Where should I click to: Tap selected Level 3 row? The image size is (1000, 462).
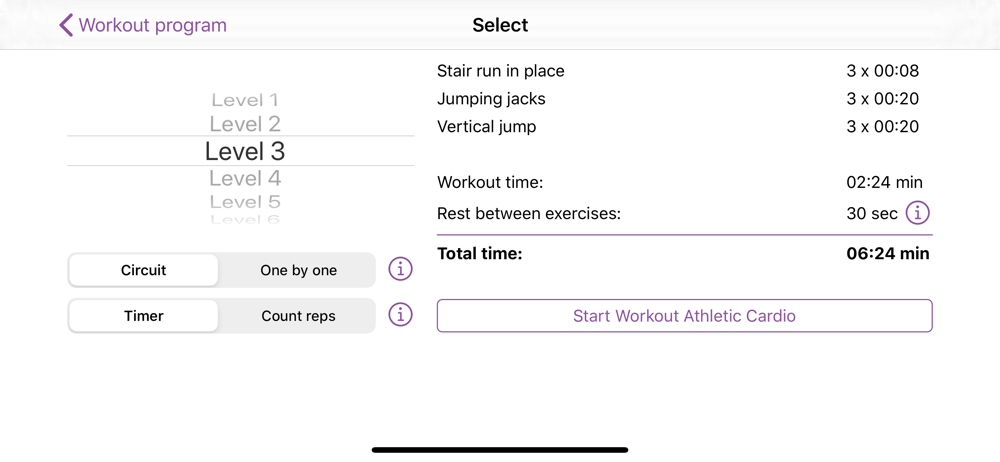pyautogui.click(x=244, y=151)
